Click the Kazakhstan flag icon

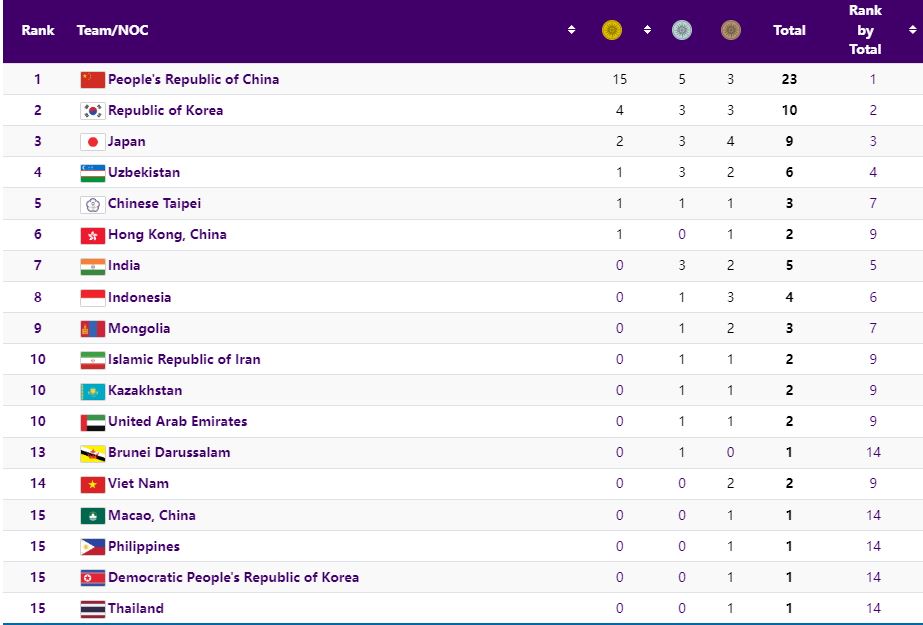click(92, 391)
